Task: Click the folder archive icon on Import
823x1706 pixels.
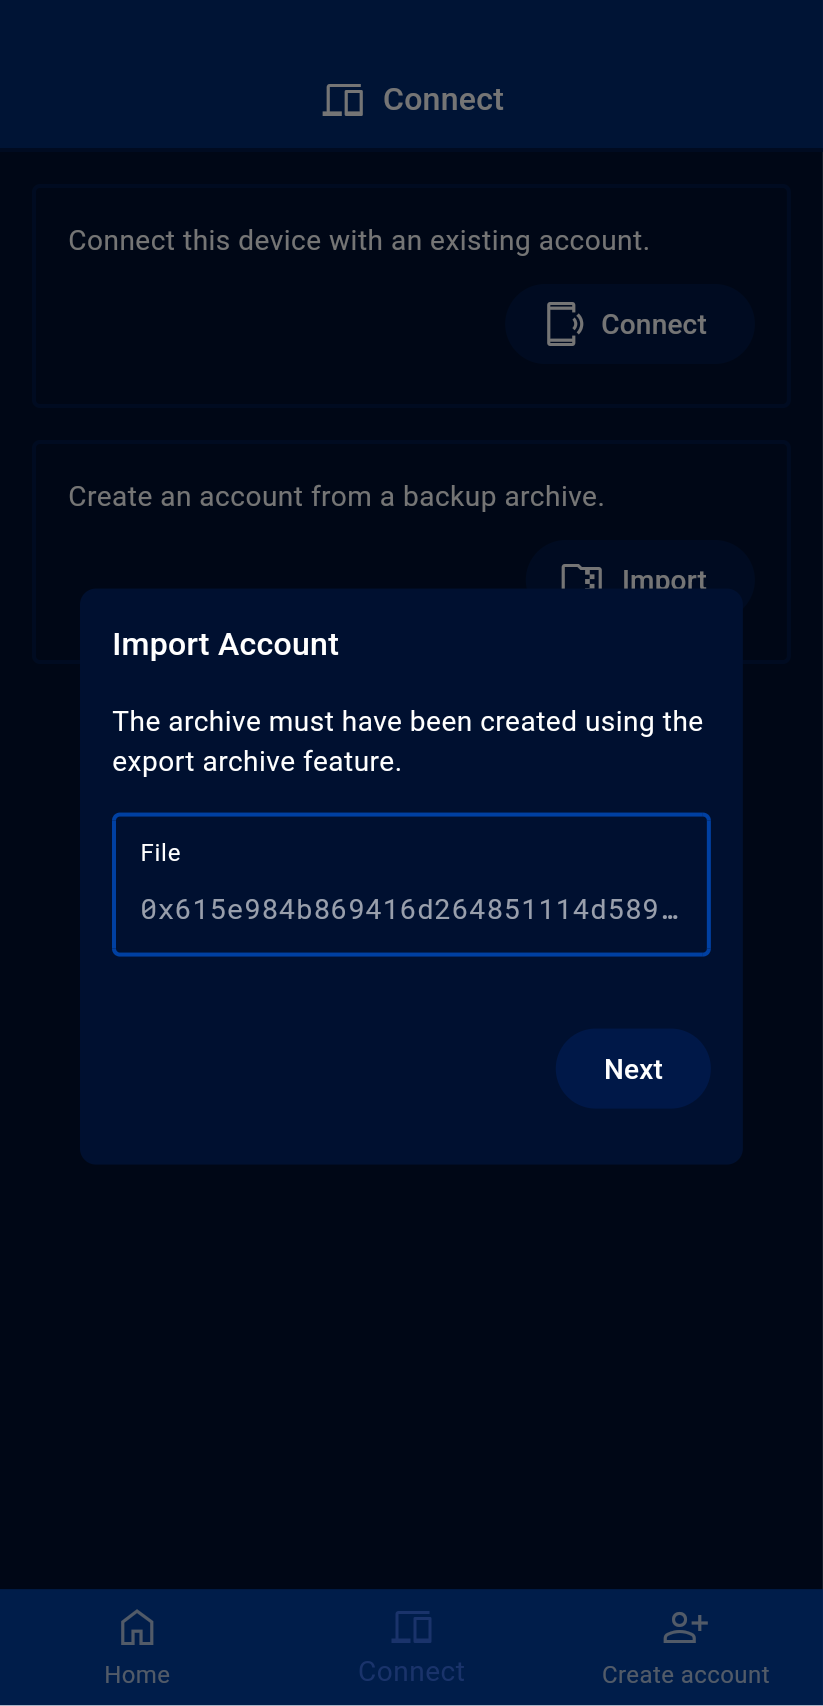Action: (x=582, y=577)
